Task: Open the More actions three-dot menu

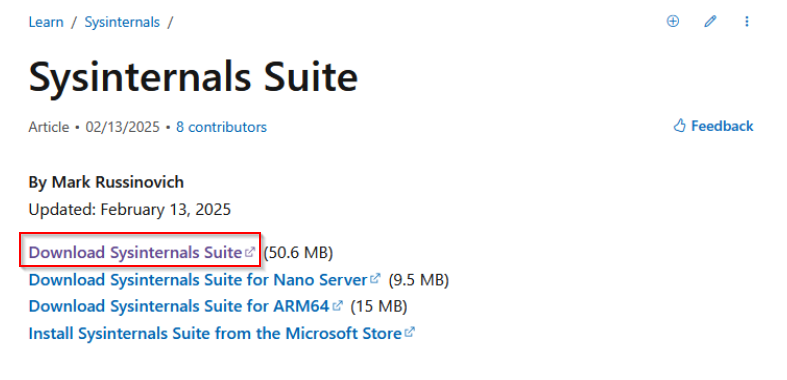Action: click(x=747, y=21)
